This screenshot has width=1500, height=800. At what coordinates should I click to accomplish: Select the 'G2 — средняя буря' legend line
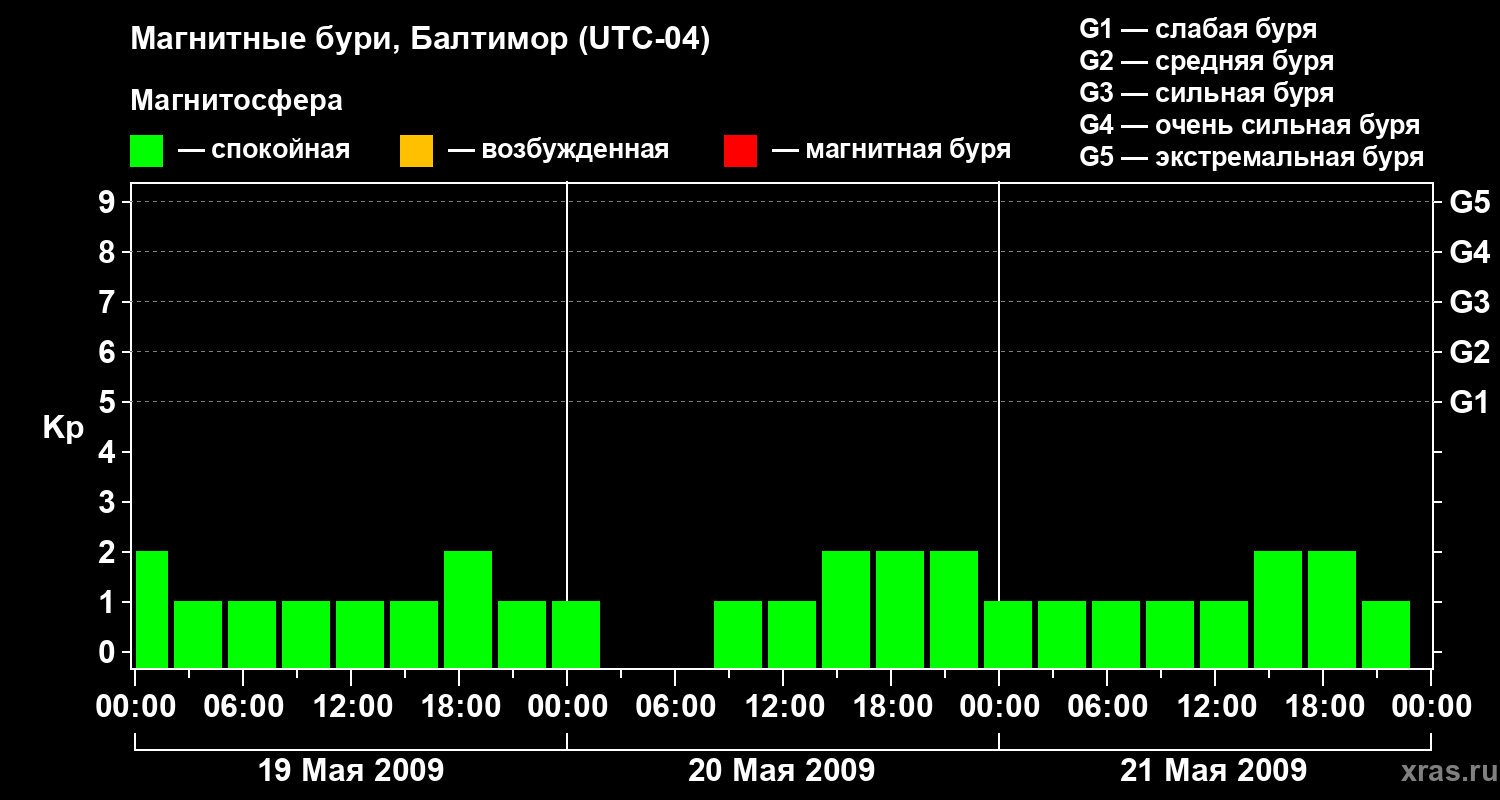click(1206, 60)
